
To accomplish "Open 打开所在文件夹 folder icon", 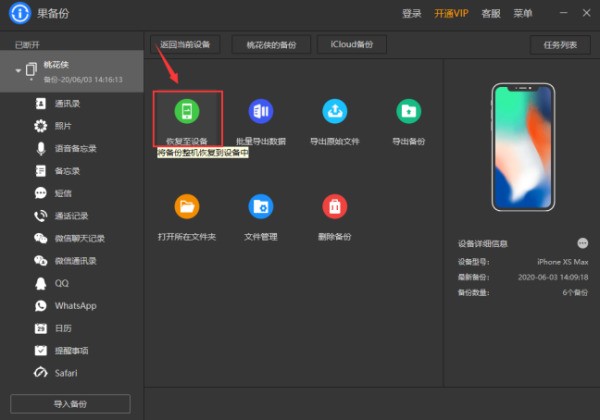I will point(187,207).
